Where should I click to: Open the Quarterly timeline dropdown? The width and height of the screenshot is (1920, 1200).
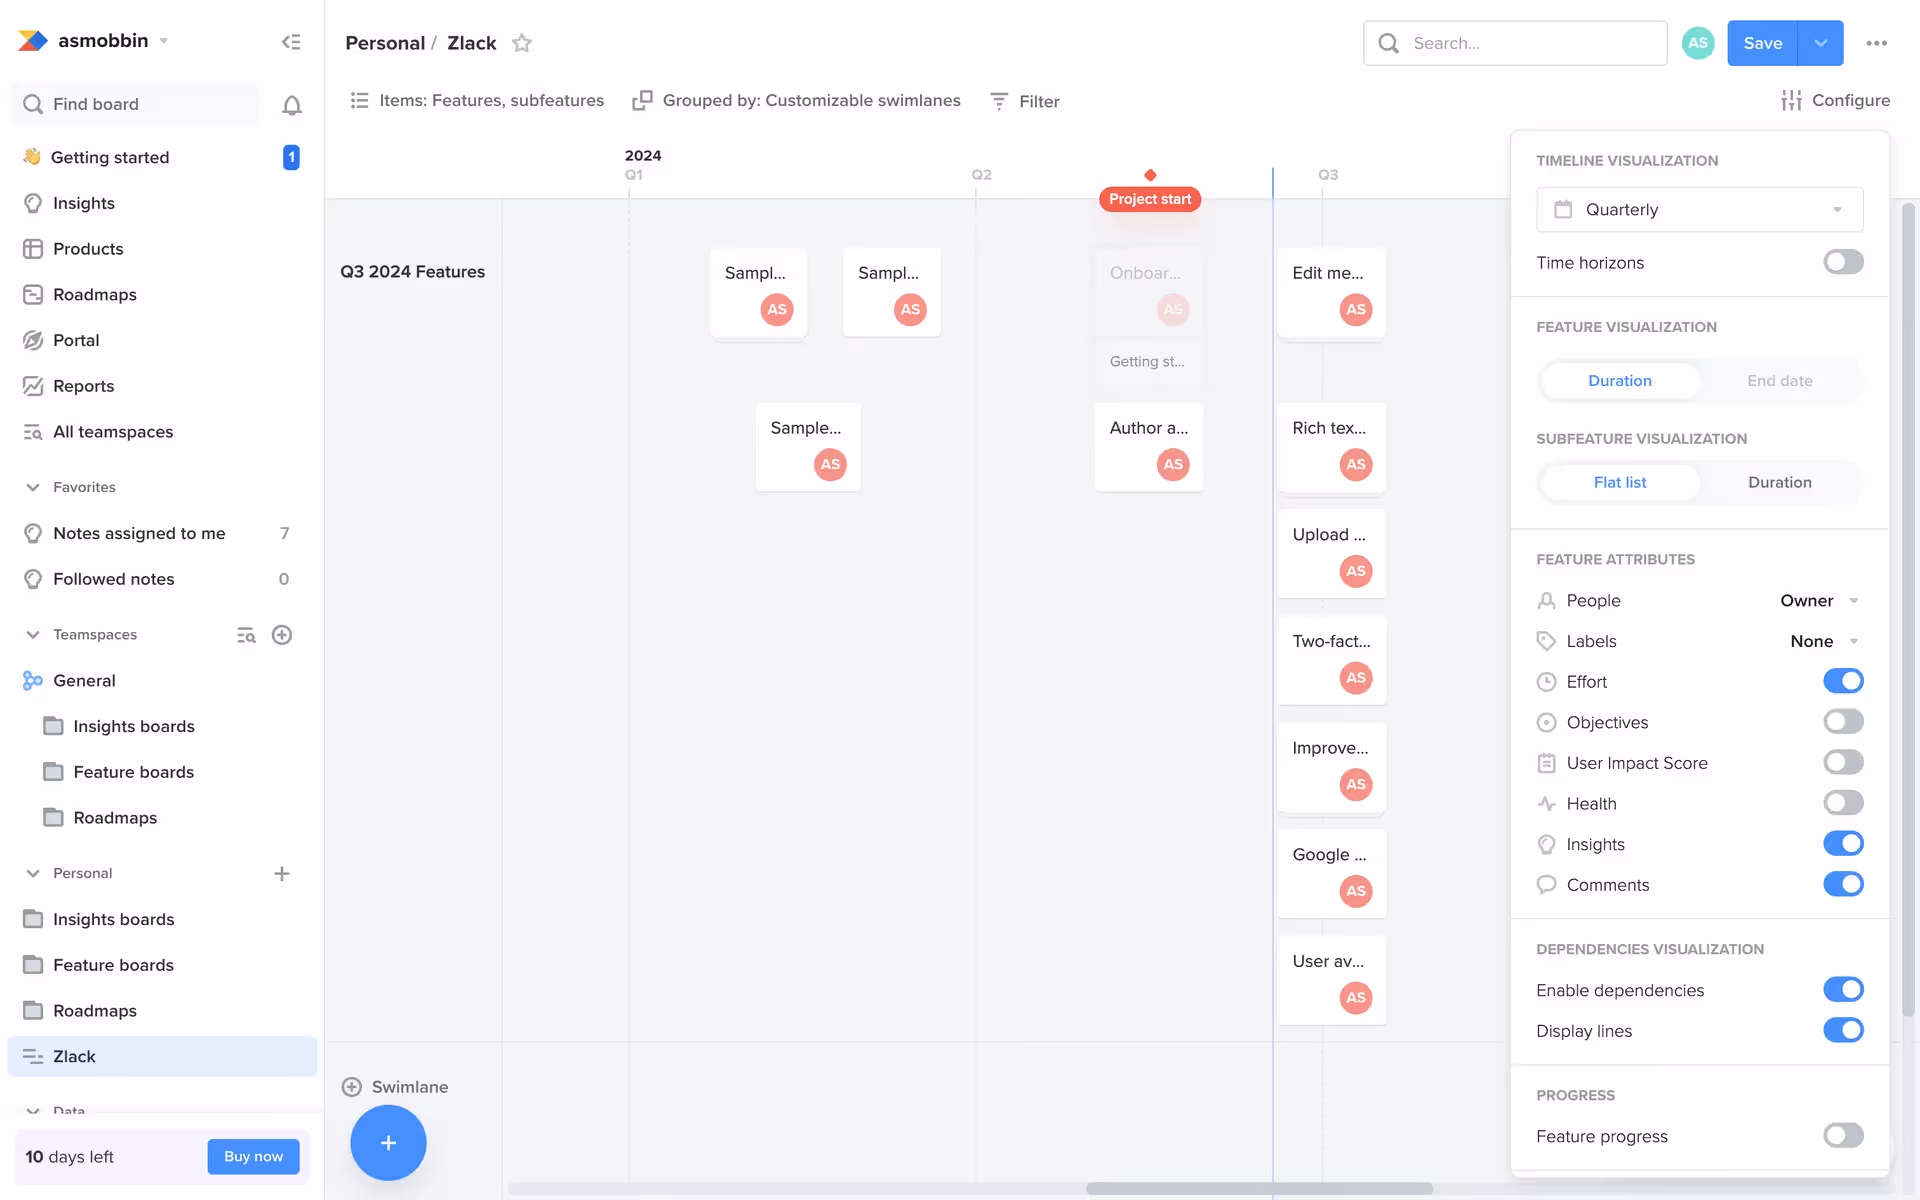click(x=1699, y=210)
